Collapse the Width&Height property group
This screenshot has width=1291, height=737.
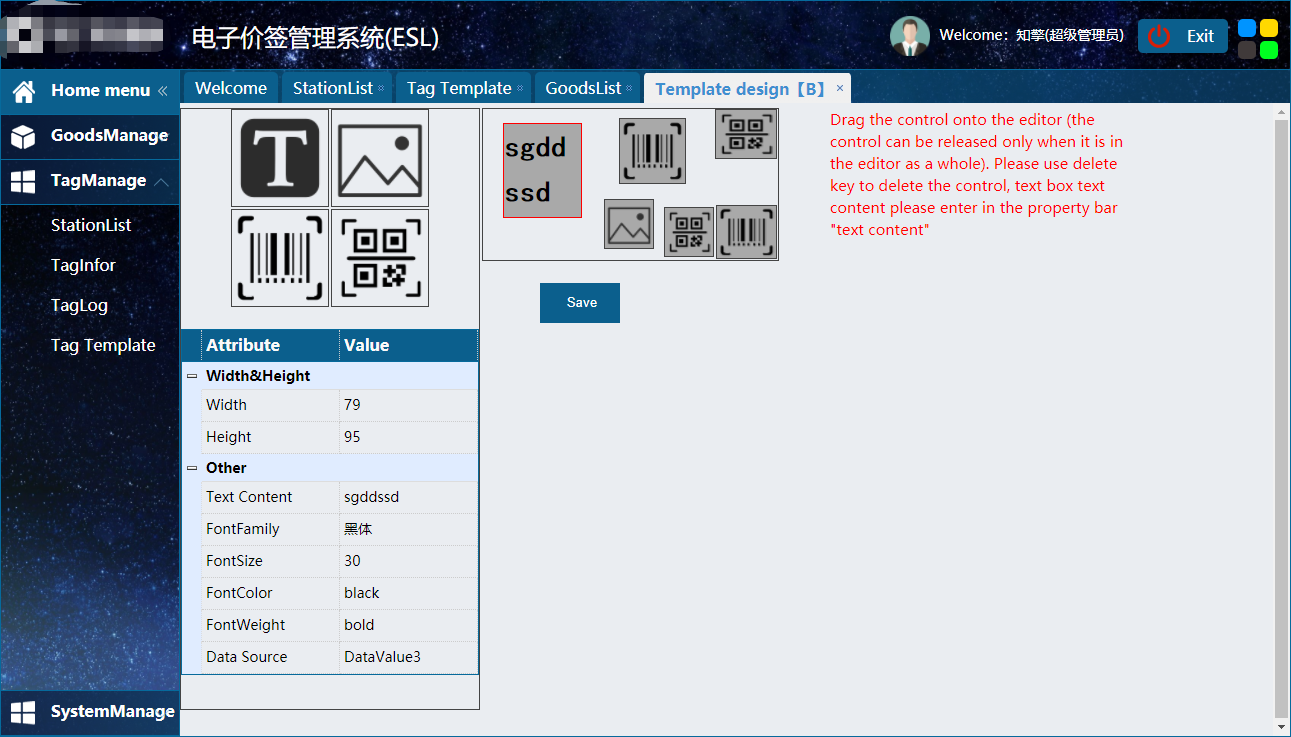[x=192, y=376]
